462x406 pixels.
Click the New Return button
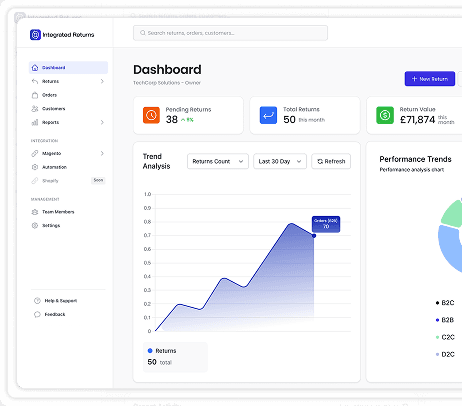430,79
